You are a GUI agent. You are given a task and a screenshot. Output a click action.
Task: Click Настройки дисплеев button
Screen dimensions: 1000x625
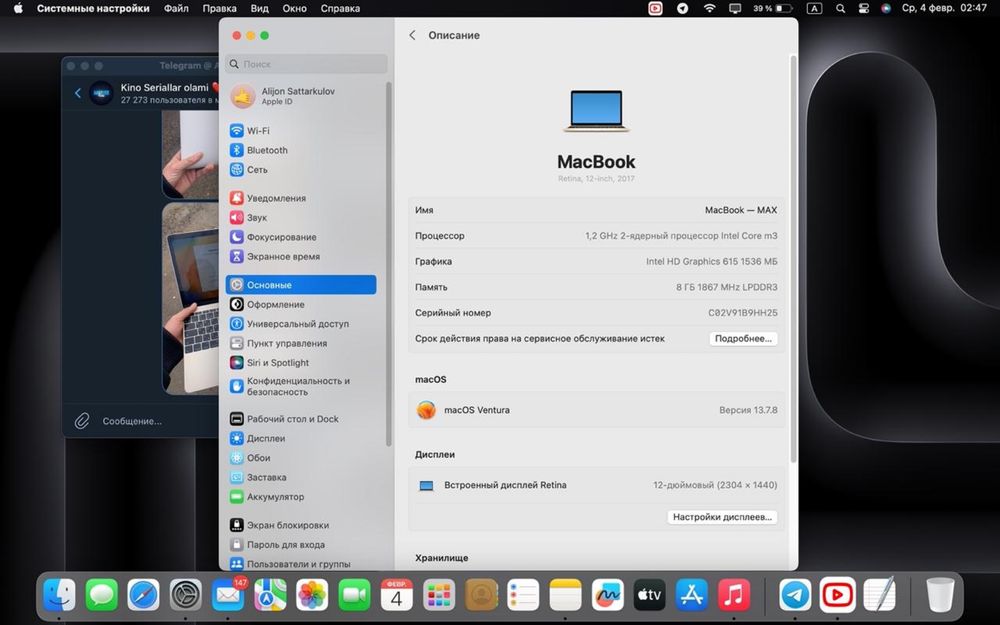point(722,517)
